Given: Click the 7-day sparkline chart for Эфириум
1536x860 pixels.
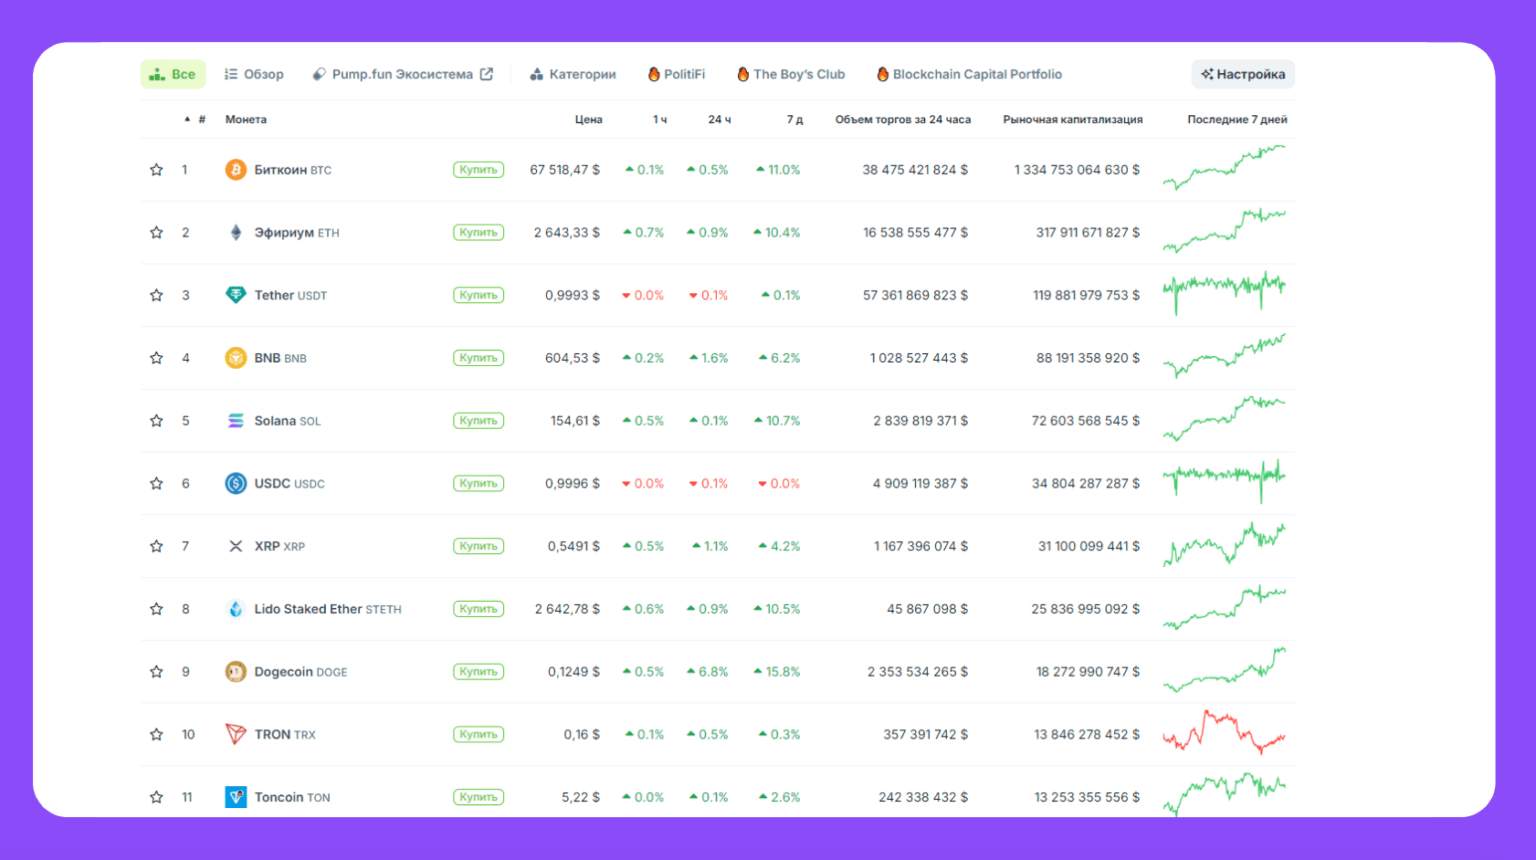Looking at the screenshot, I should point(1225,232).
